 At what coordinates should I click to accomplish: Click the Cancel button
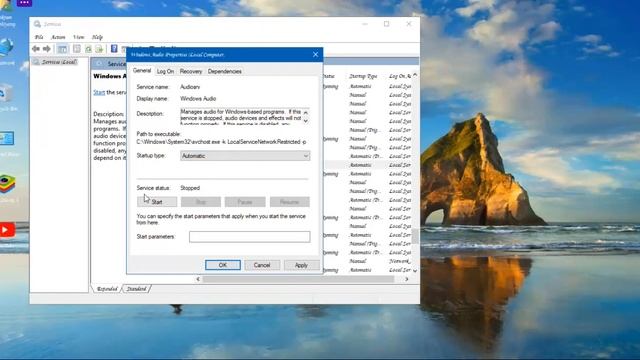click(262, 265)
